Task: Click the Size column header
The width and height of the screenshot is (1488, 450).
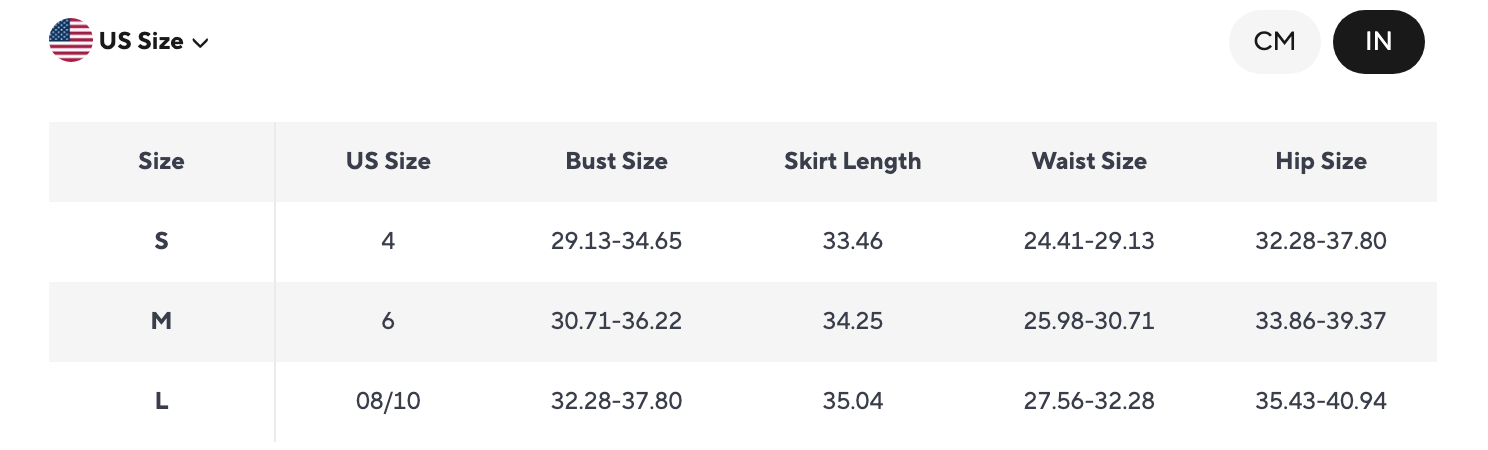Action: [x=161, y=161]
